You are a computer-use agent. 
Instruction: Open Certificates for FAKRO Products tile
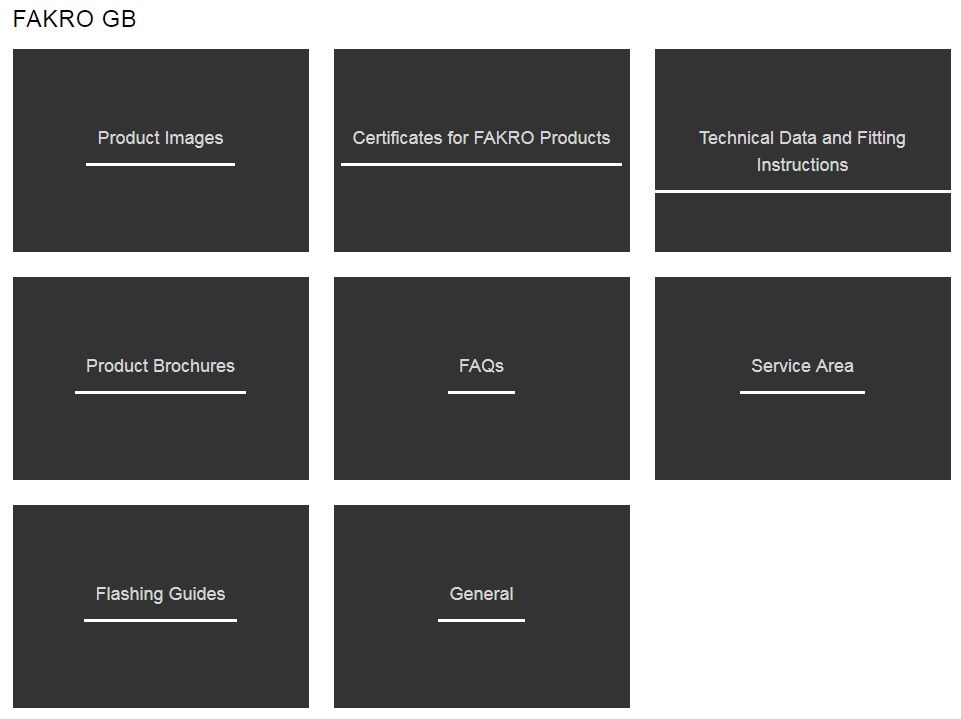[x=482, y=150]
